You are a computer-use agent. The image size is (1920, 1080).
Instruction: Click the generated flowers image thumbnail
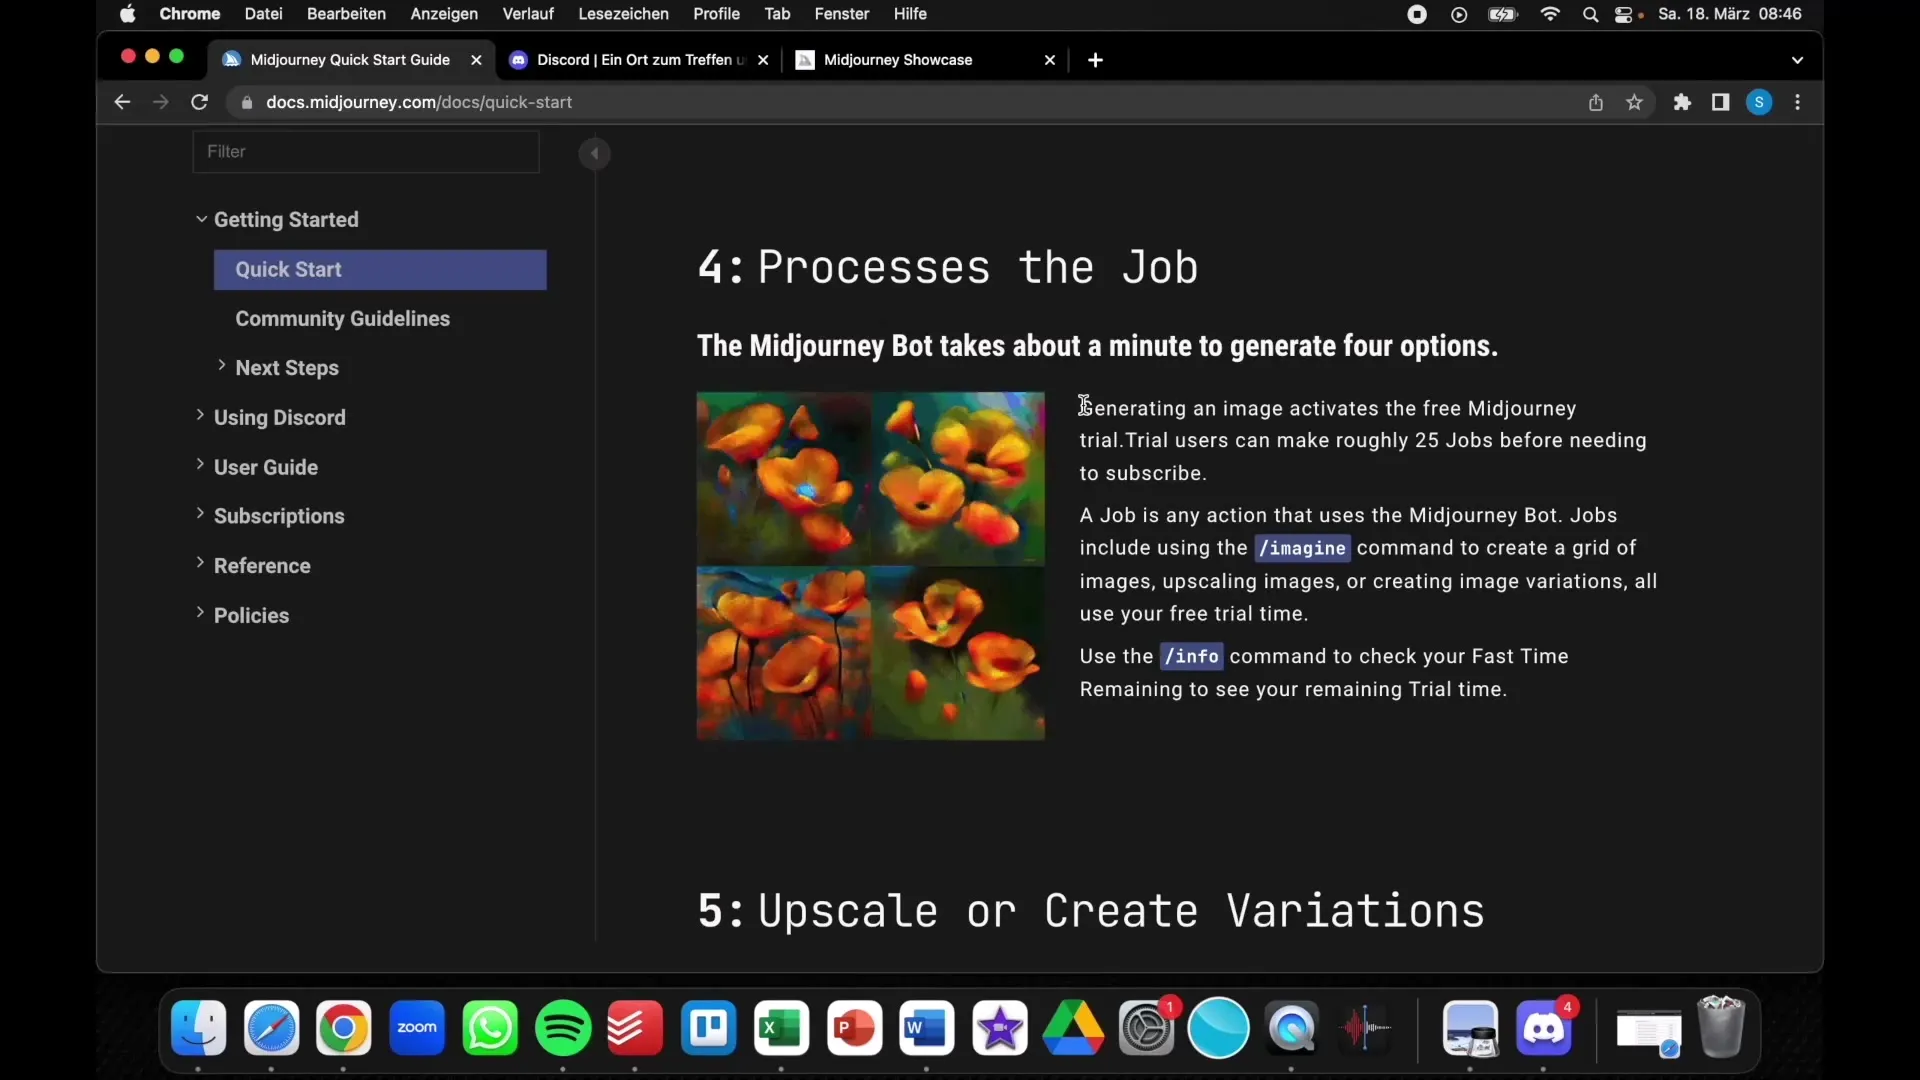(x=870, y=564)
